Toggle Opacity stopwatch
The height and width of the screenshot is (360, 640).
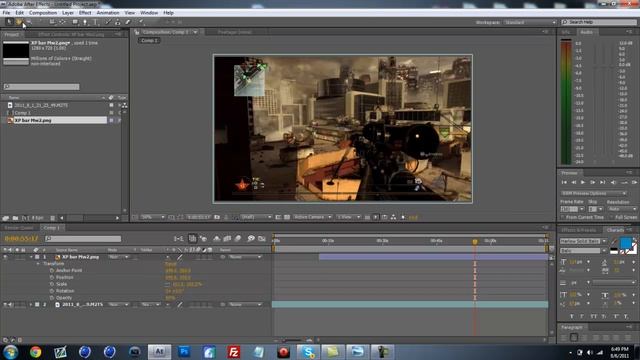pyautogui.click(x=52, y=298)
